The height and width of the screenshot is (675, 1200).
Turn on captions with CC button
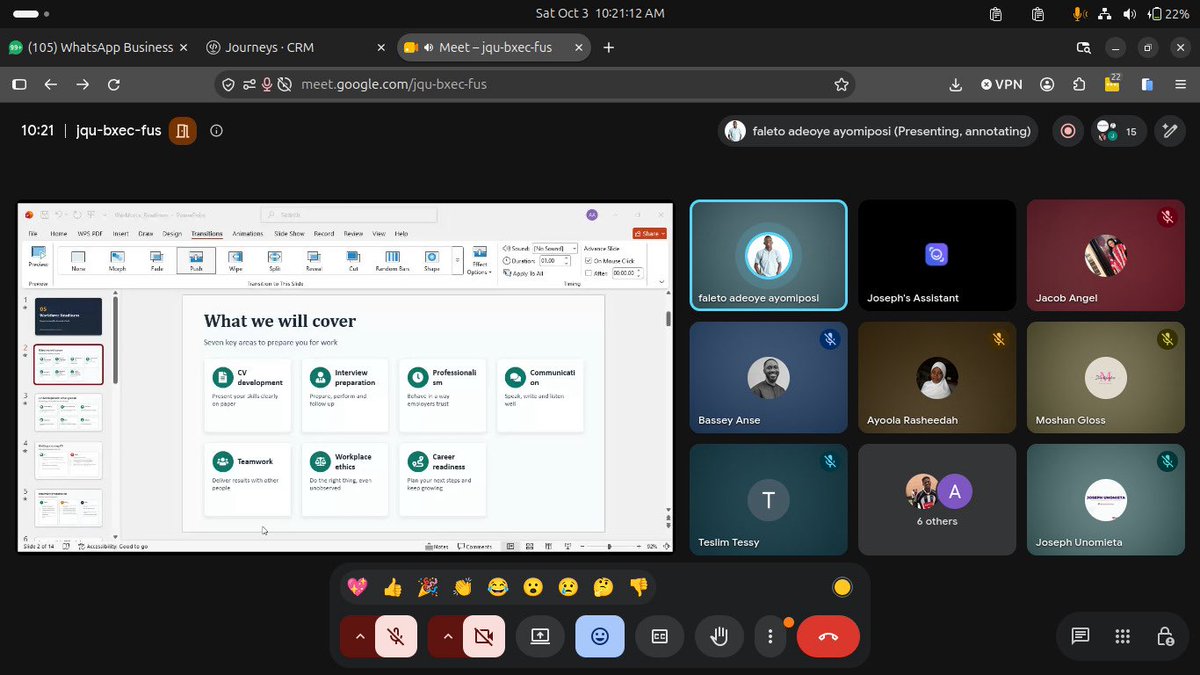pos(659,636)
